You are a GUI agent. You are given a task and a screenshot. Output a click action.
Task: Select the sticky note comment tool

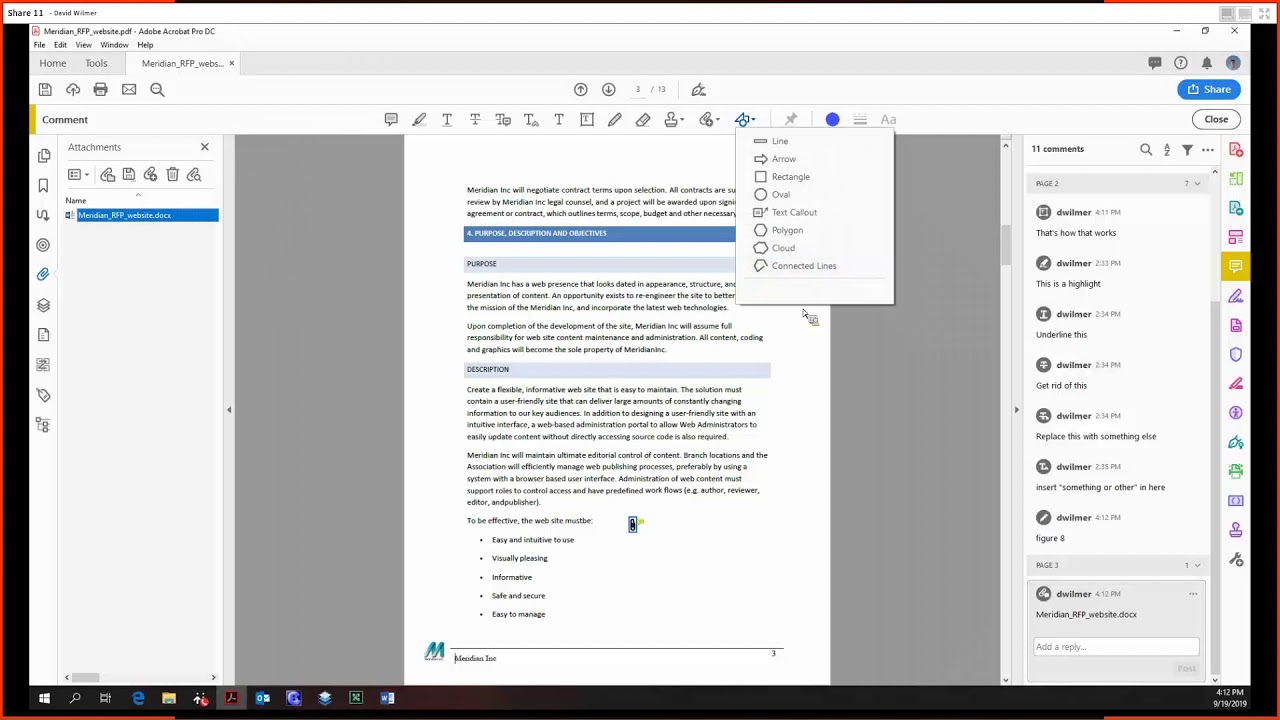[x=391, y=119]
